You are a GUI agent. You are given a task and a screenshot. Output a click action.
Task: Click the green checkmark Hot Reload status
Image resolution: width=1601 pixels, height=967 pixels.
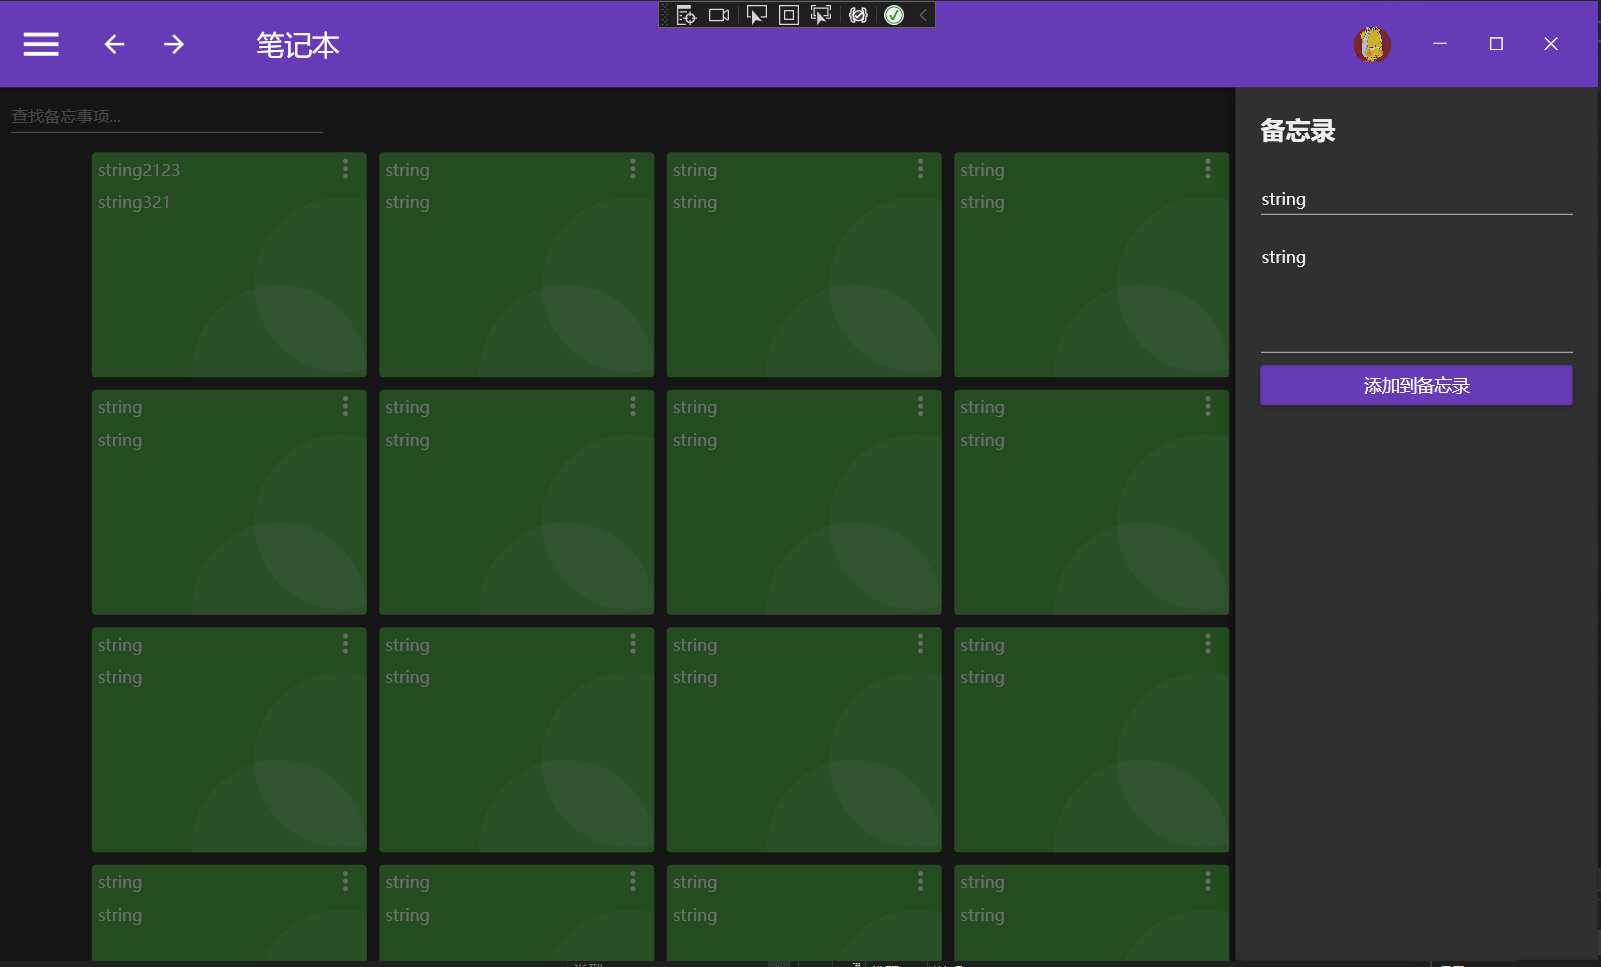894,15
